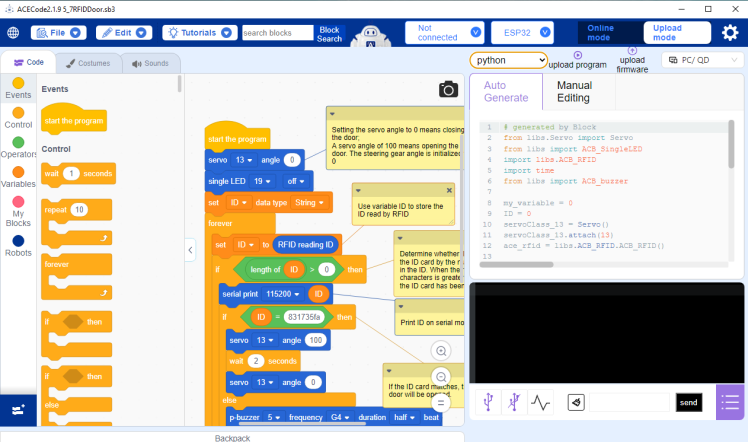Open the python language dropdown

tap(509, 60)
